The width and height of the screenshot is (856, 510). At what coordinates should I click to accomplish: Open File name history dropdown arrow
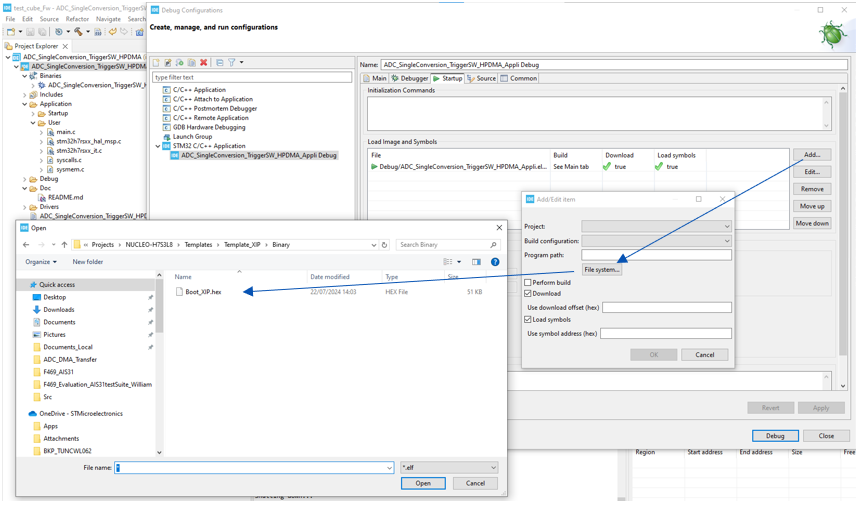[389, 467]
